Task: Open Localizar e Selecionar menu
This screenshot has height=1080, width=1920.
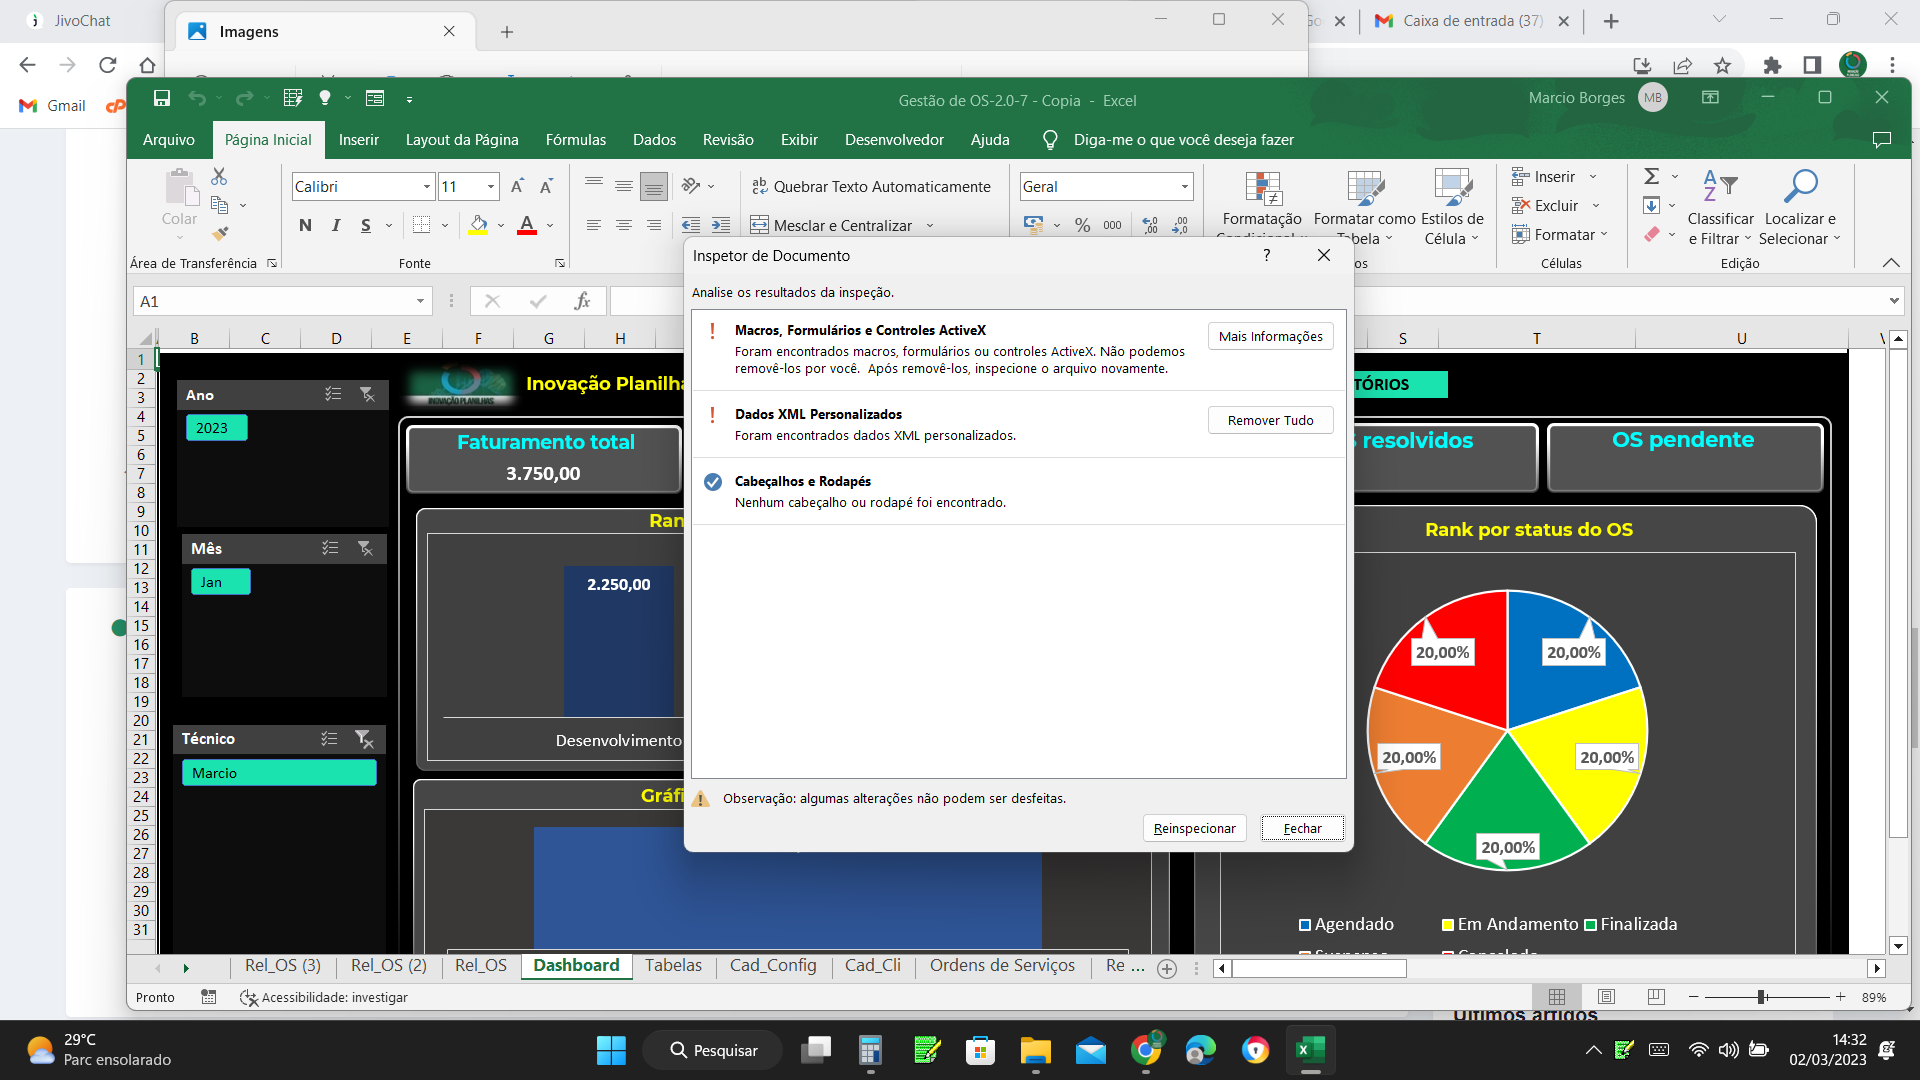Action: click(1800, 207)
